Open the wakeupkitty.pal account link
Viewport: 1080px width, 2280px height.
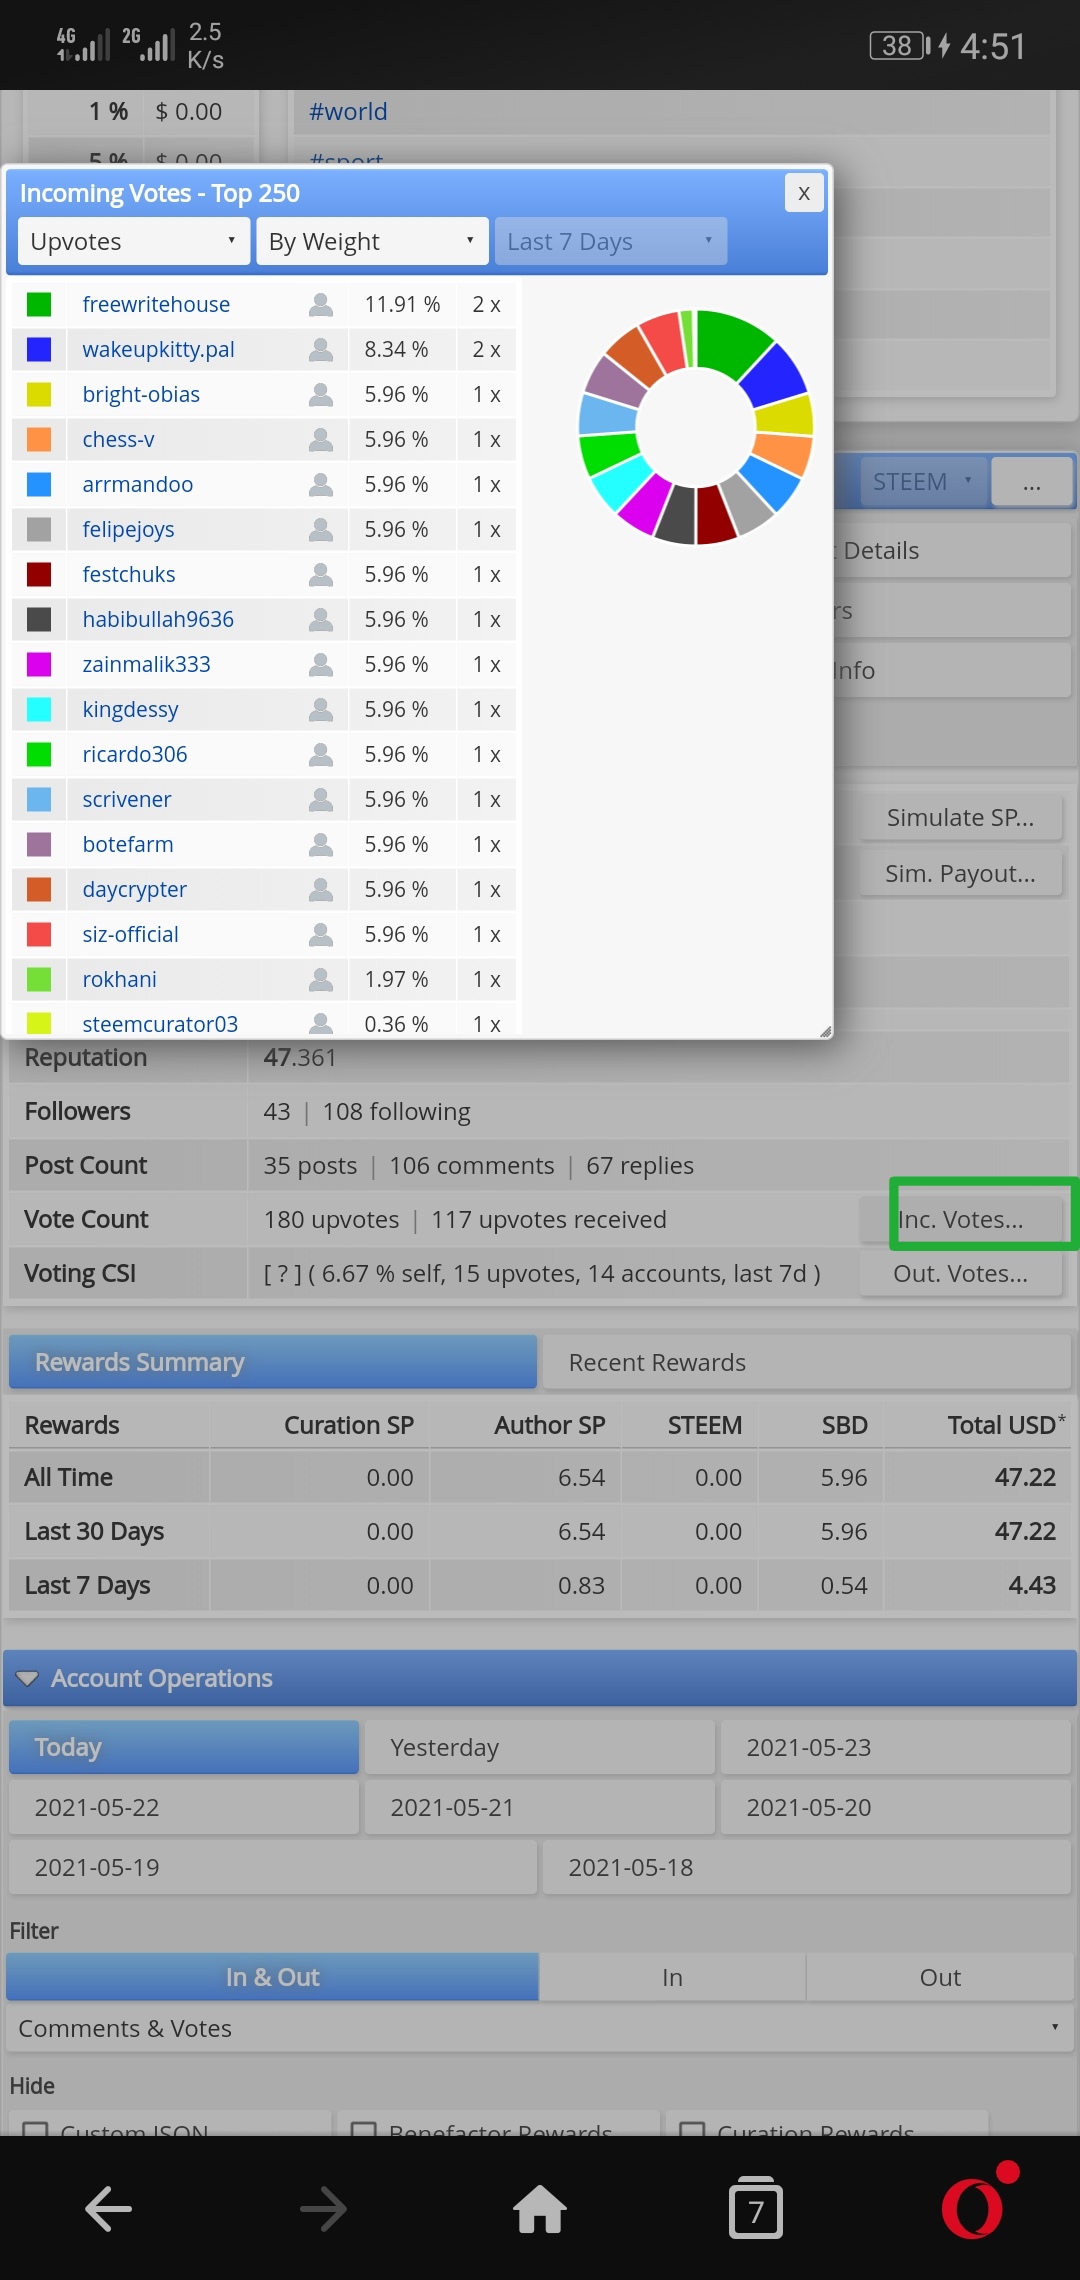[158, 349]
